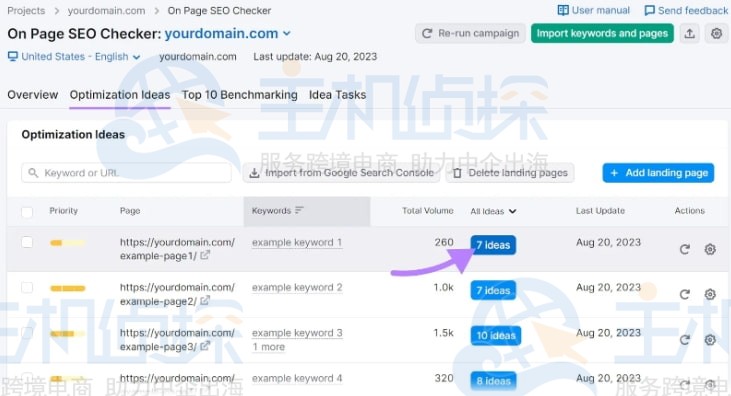Click Priority column header

pos(63,211)
